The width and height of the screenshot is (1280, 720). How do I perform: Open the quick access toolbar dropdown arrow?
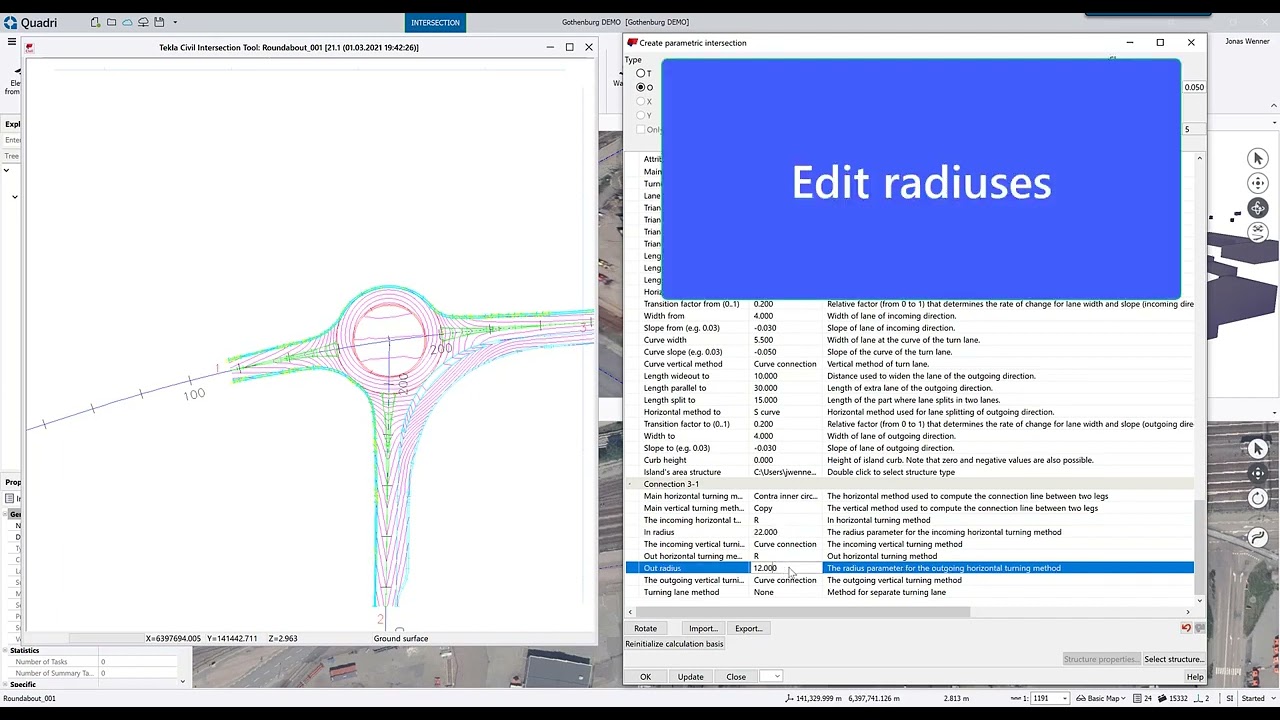point(175,22)
